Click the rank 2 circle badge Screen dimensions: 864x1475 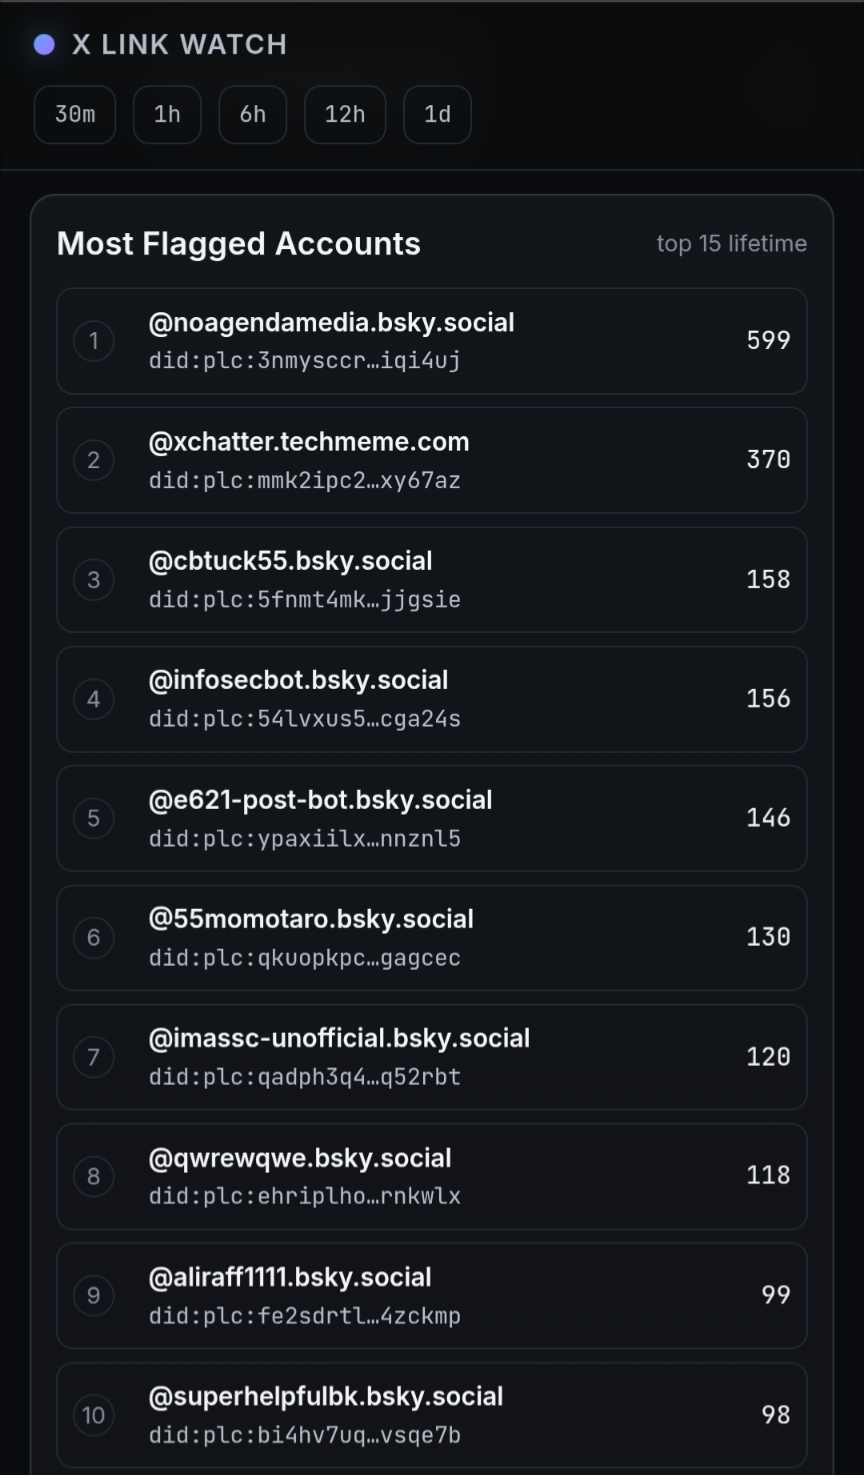point(94,460)
